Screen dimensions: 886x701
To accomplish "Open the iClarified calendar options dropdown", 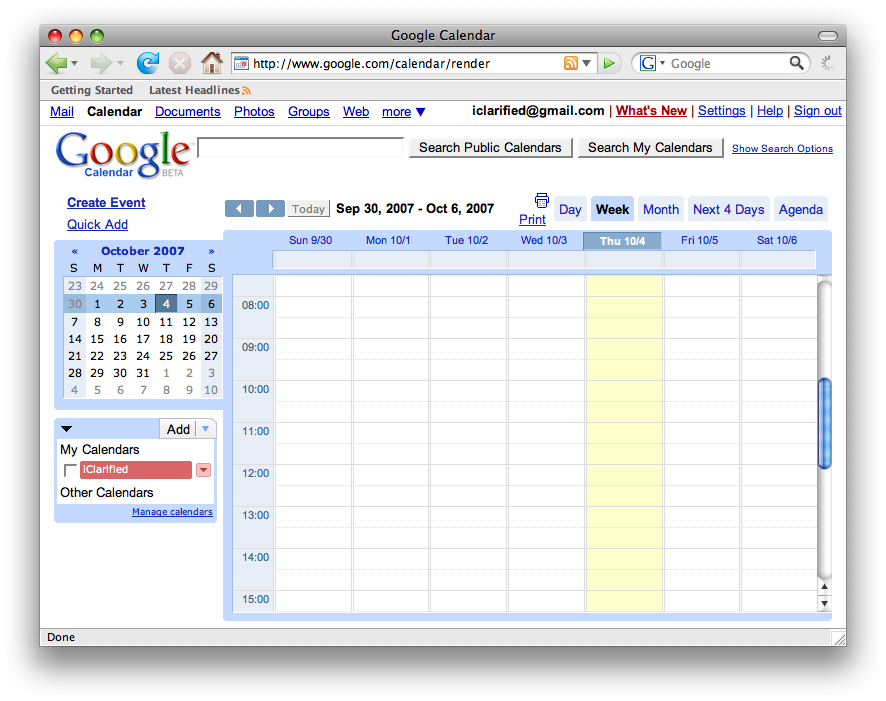I will 203,470.
